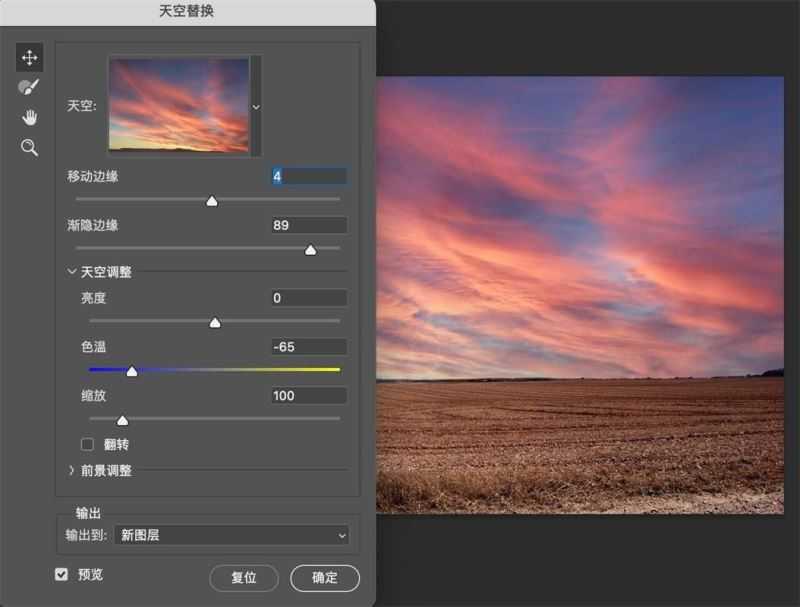Select the Hand tool

pyautogui.click(x=29, y=118)
